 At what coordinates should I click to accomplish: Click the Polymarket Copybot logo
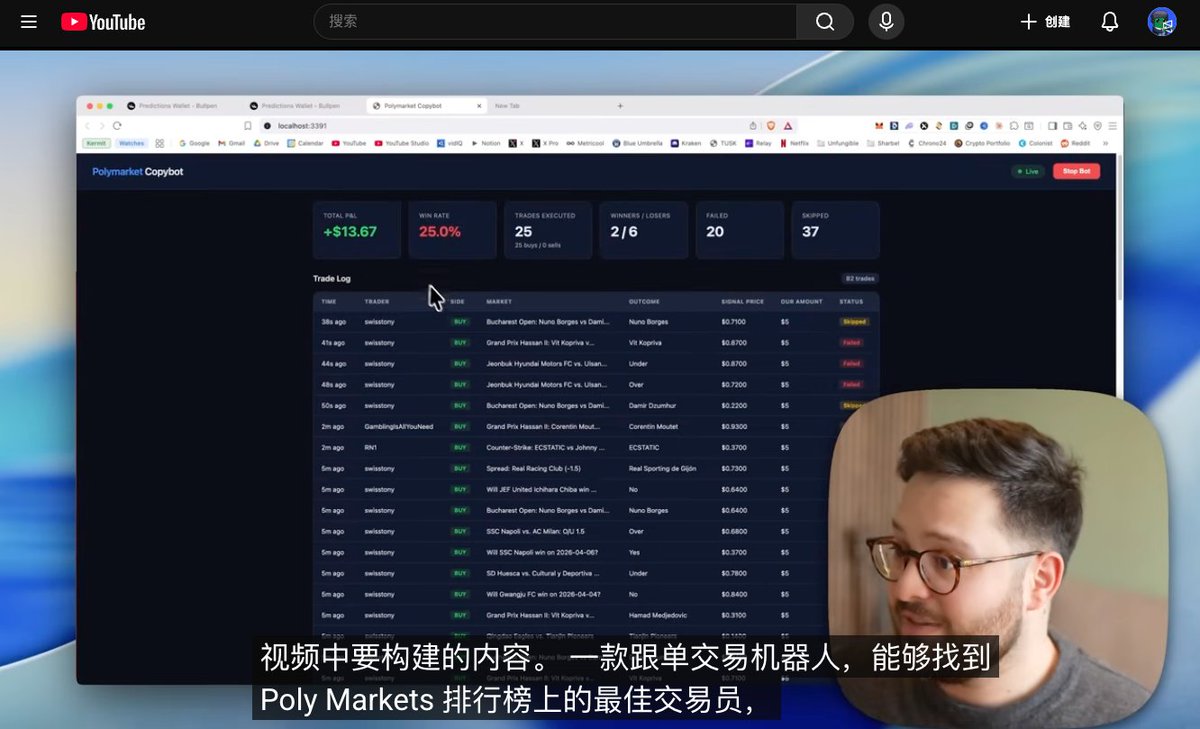click(x=138, y=171)
